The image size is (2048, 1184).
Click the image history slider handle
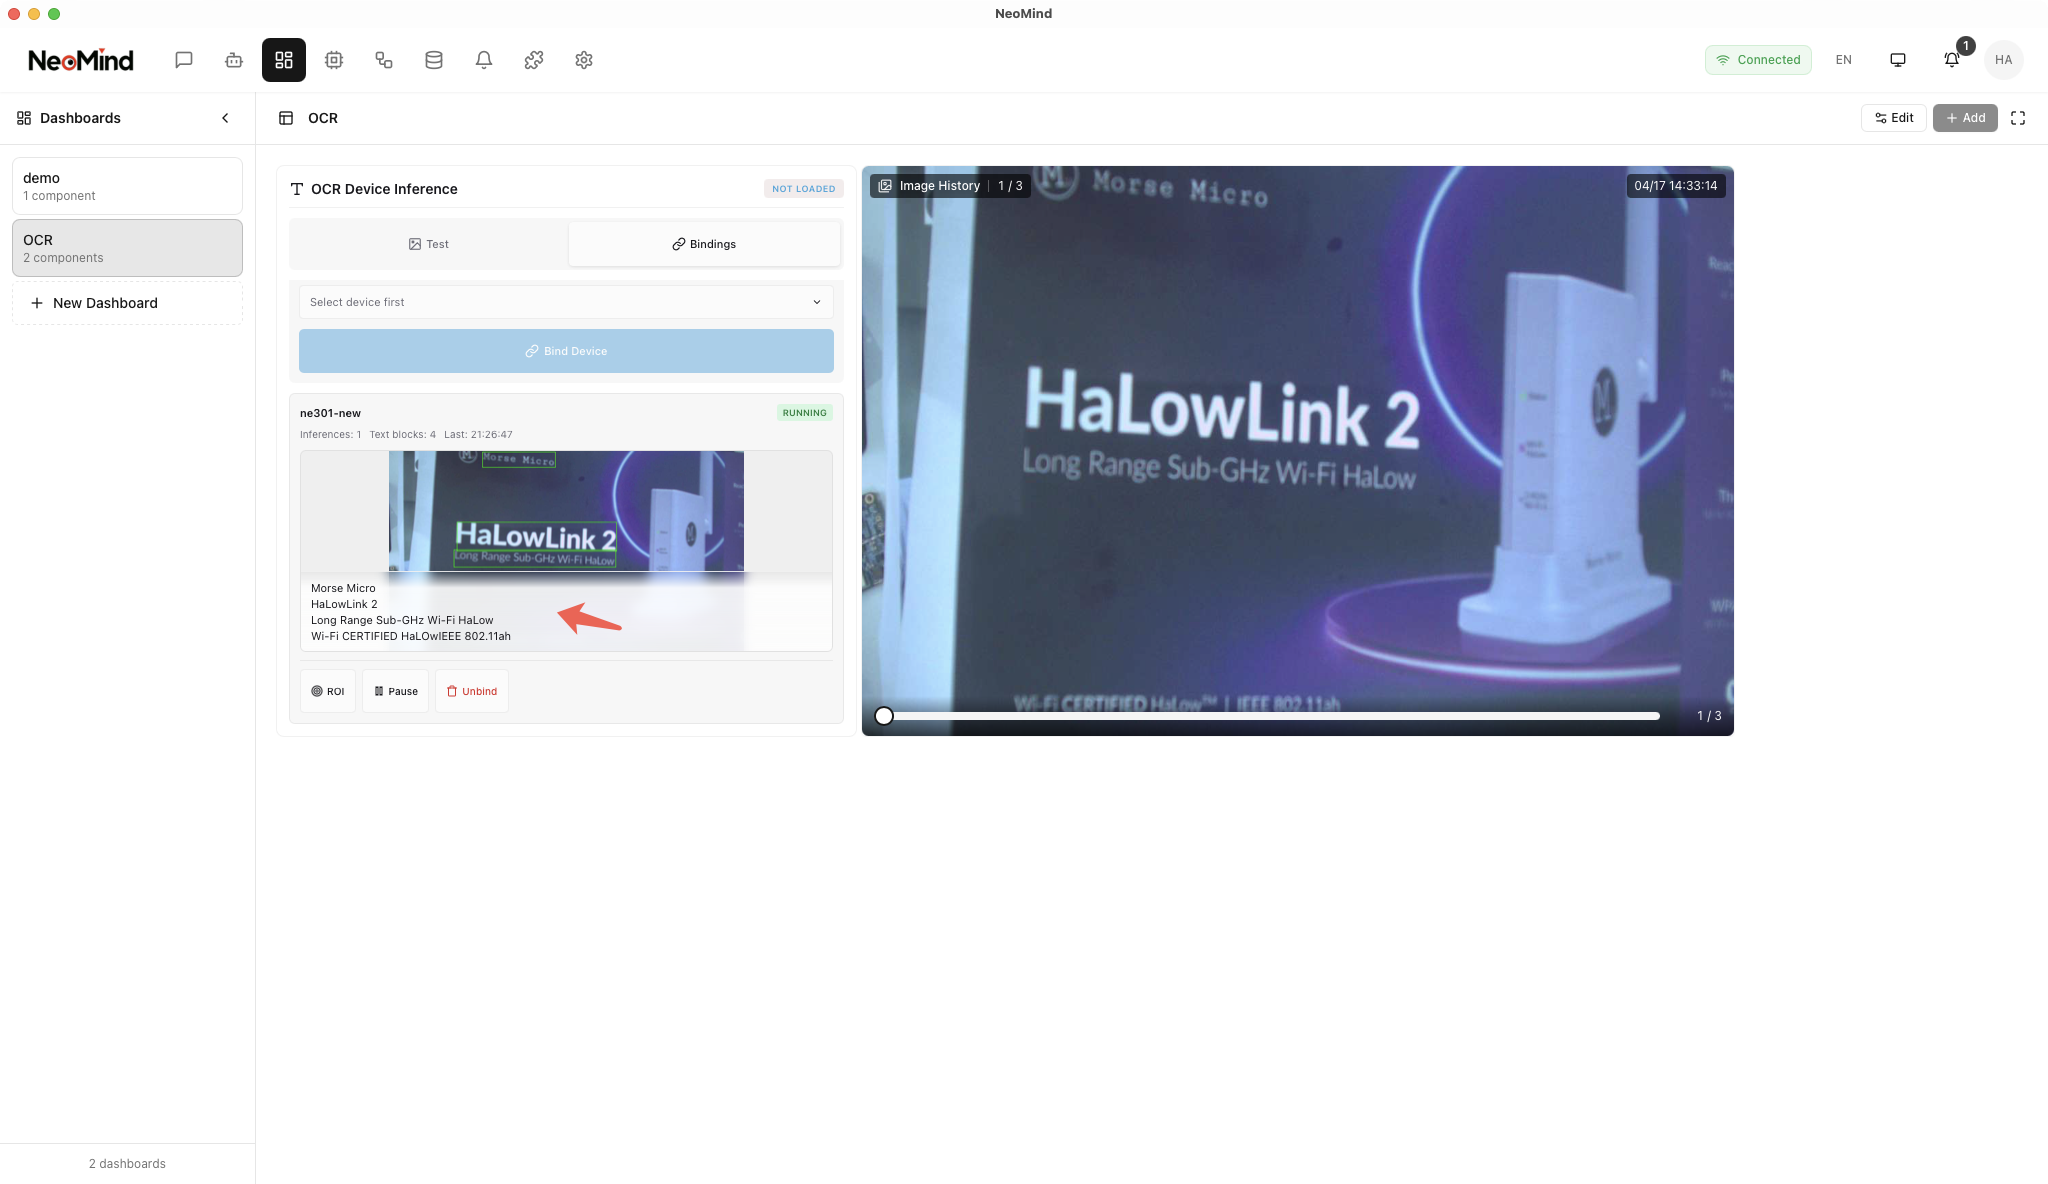click(884, 716)
